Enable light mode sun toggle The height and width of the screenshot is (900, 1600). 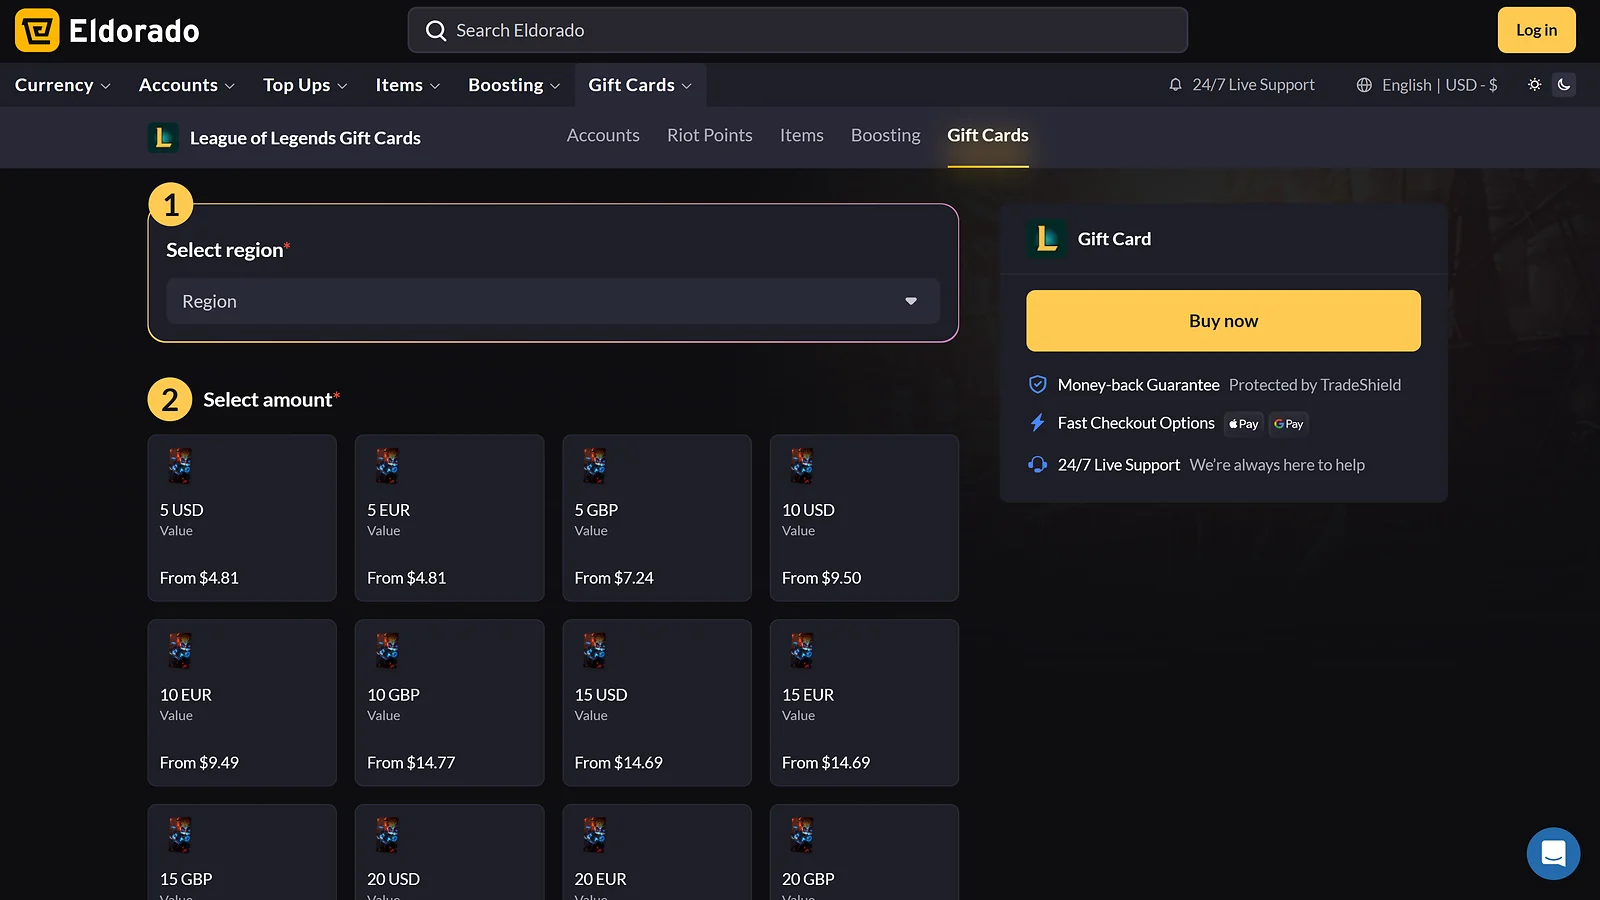point(1533,84)
